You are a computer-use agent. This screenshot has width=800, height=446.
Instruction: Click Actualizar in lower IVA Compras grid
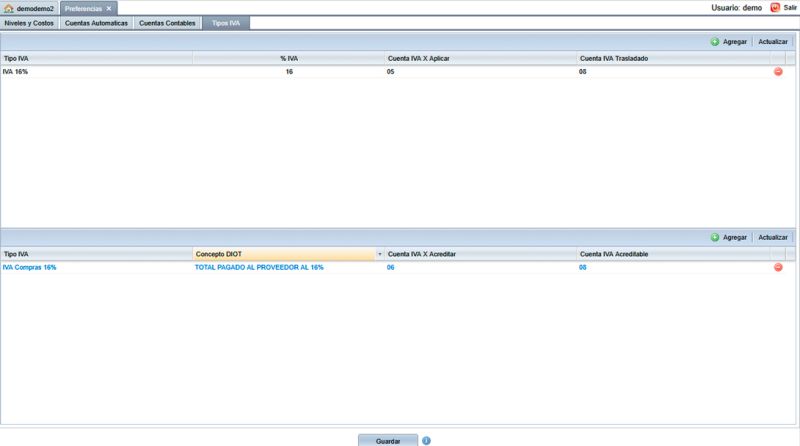click(x=772, y=237)
